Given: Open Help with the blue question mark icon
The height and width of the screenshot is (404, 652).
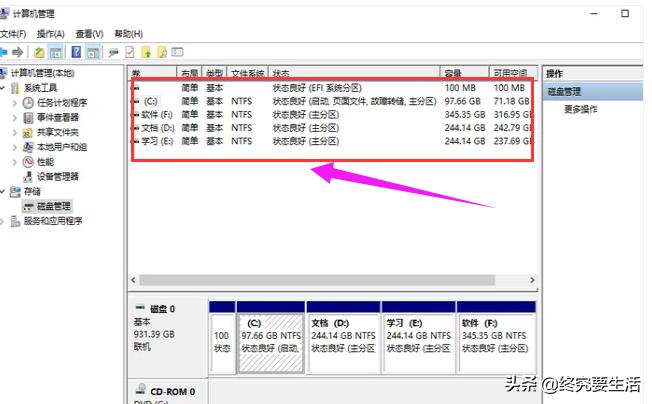Looking at the screenshot, I should click(x=76, y=52).
